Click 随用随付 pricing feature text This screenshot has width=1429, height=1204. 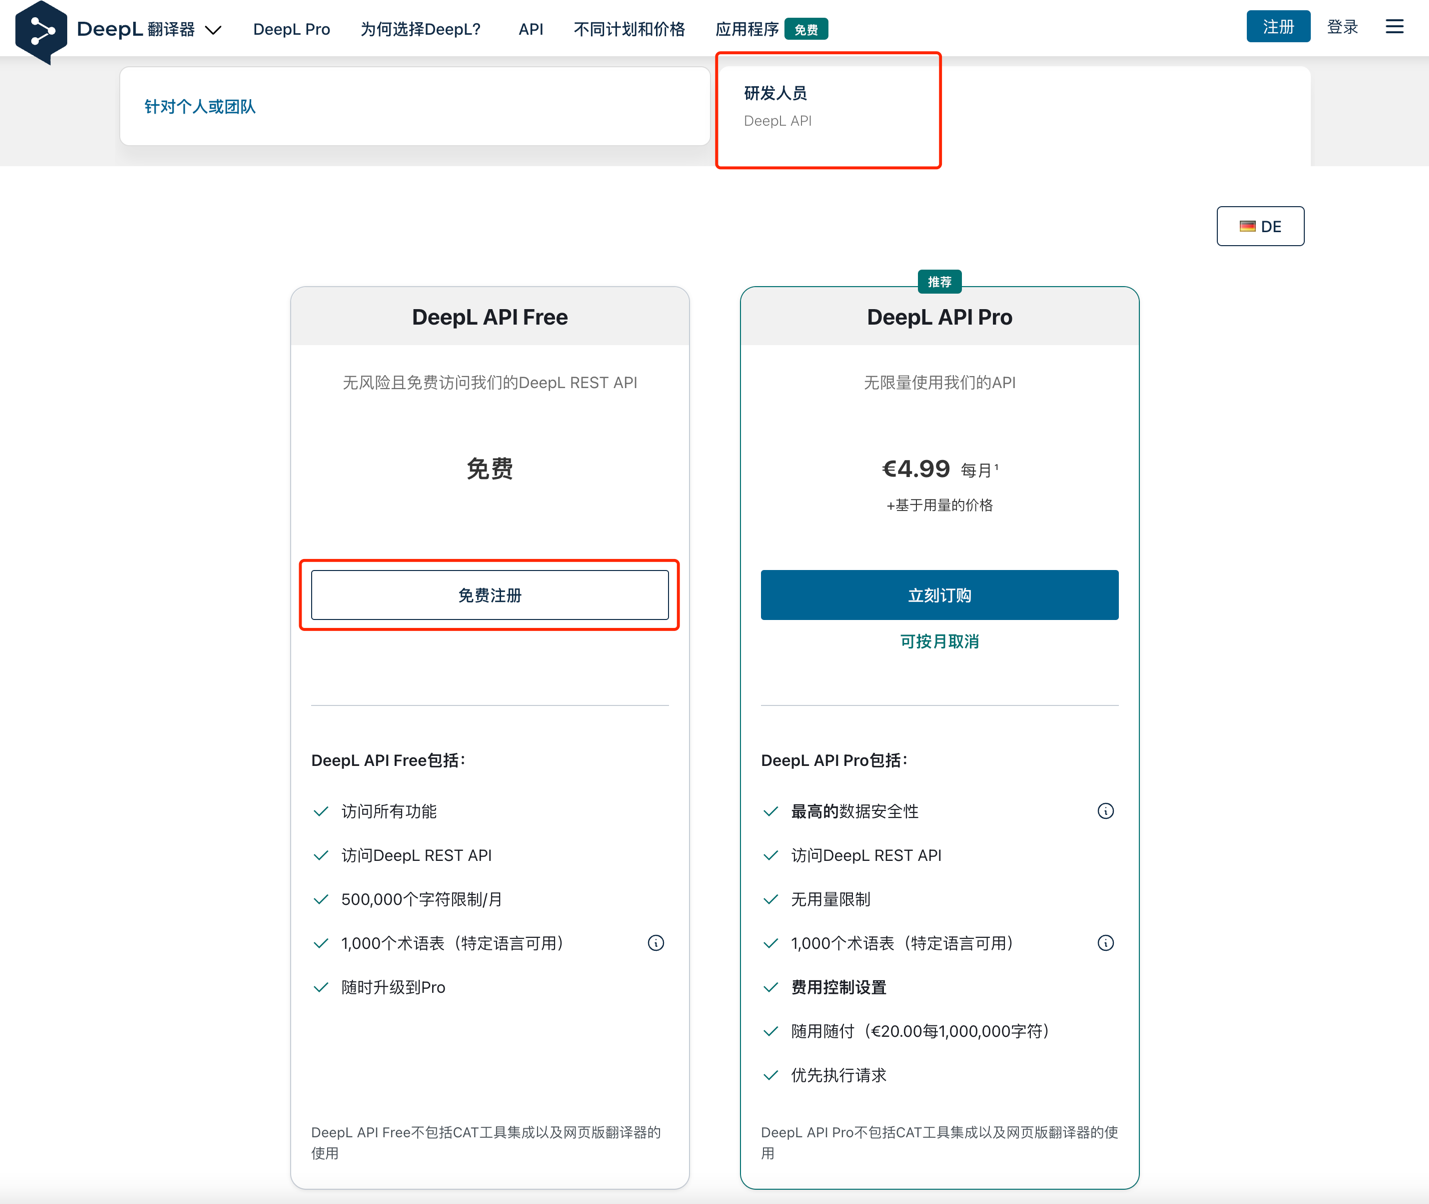pos(920,1031)
